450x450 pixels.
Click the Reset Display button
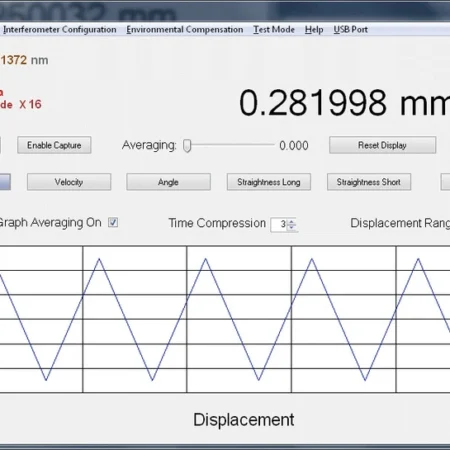(382, 145)
